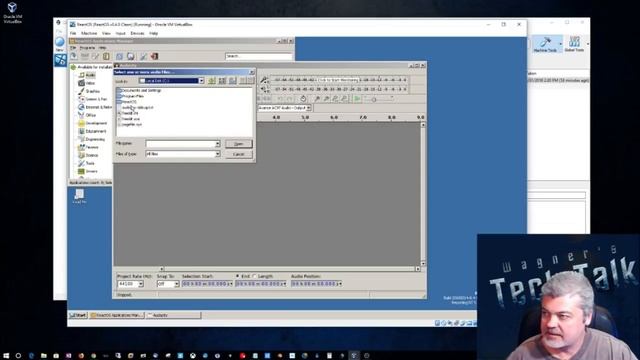Open the ReactOS folder in file list
640x360 pixels.
127,102
